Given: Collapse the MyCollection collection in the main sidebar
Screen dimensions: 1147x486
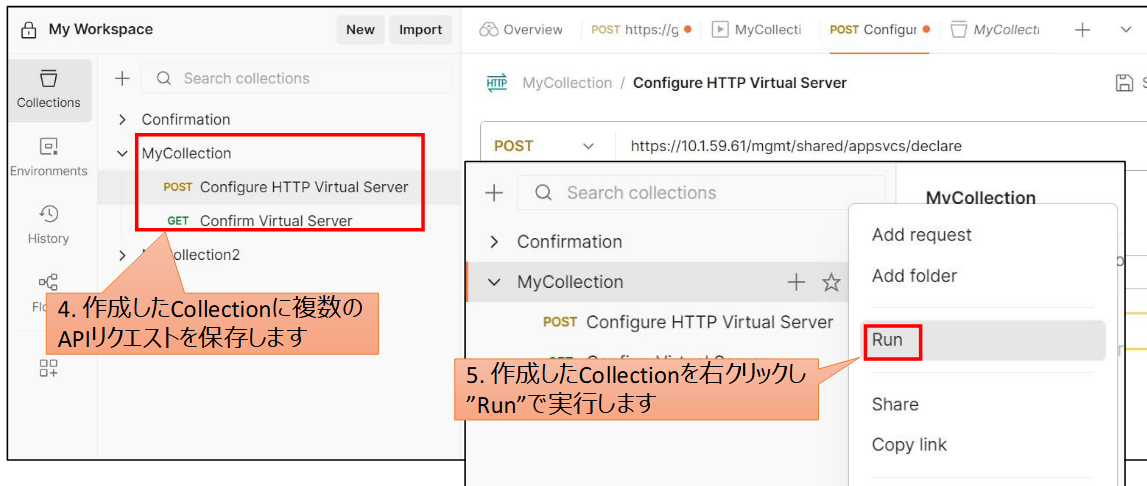Looking at the screenshot, I should [122, 154].
